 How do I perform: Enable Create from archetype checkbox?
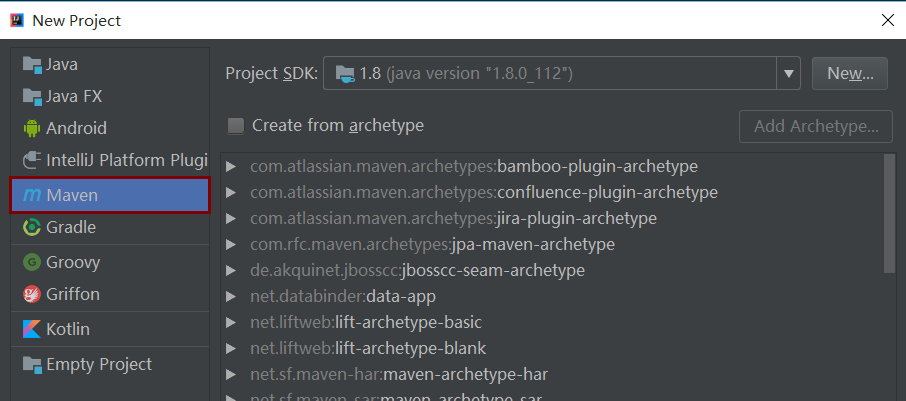[x=236, y=125]
